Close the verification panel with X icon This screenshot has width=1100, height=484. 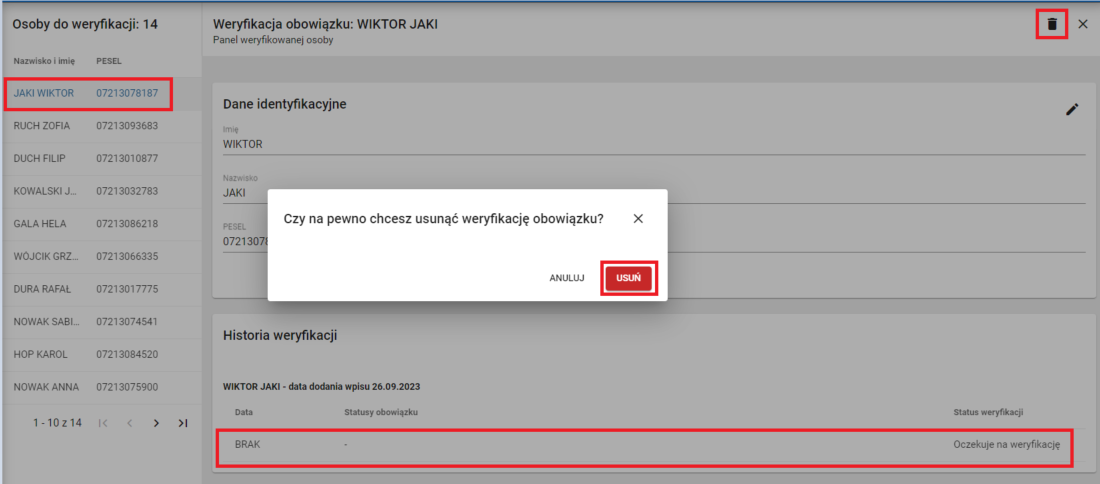pos(1083,23)
